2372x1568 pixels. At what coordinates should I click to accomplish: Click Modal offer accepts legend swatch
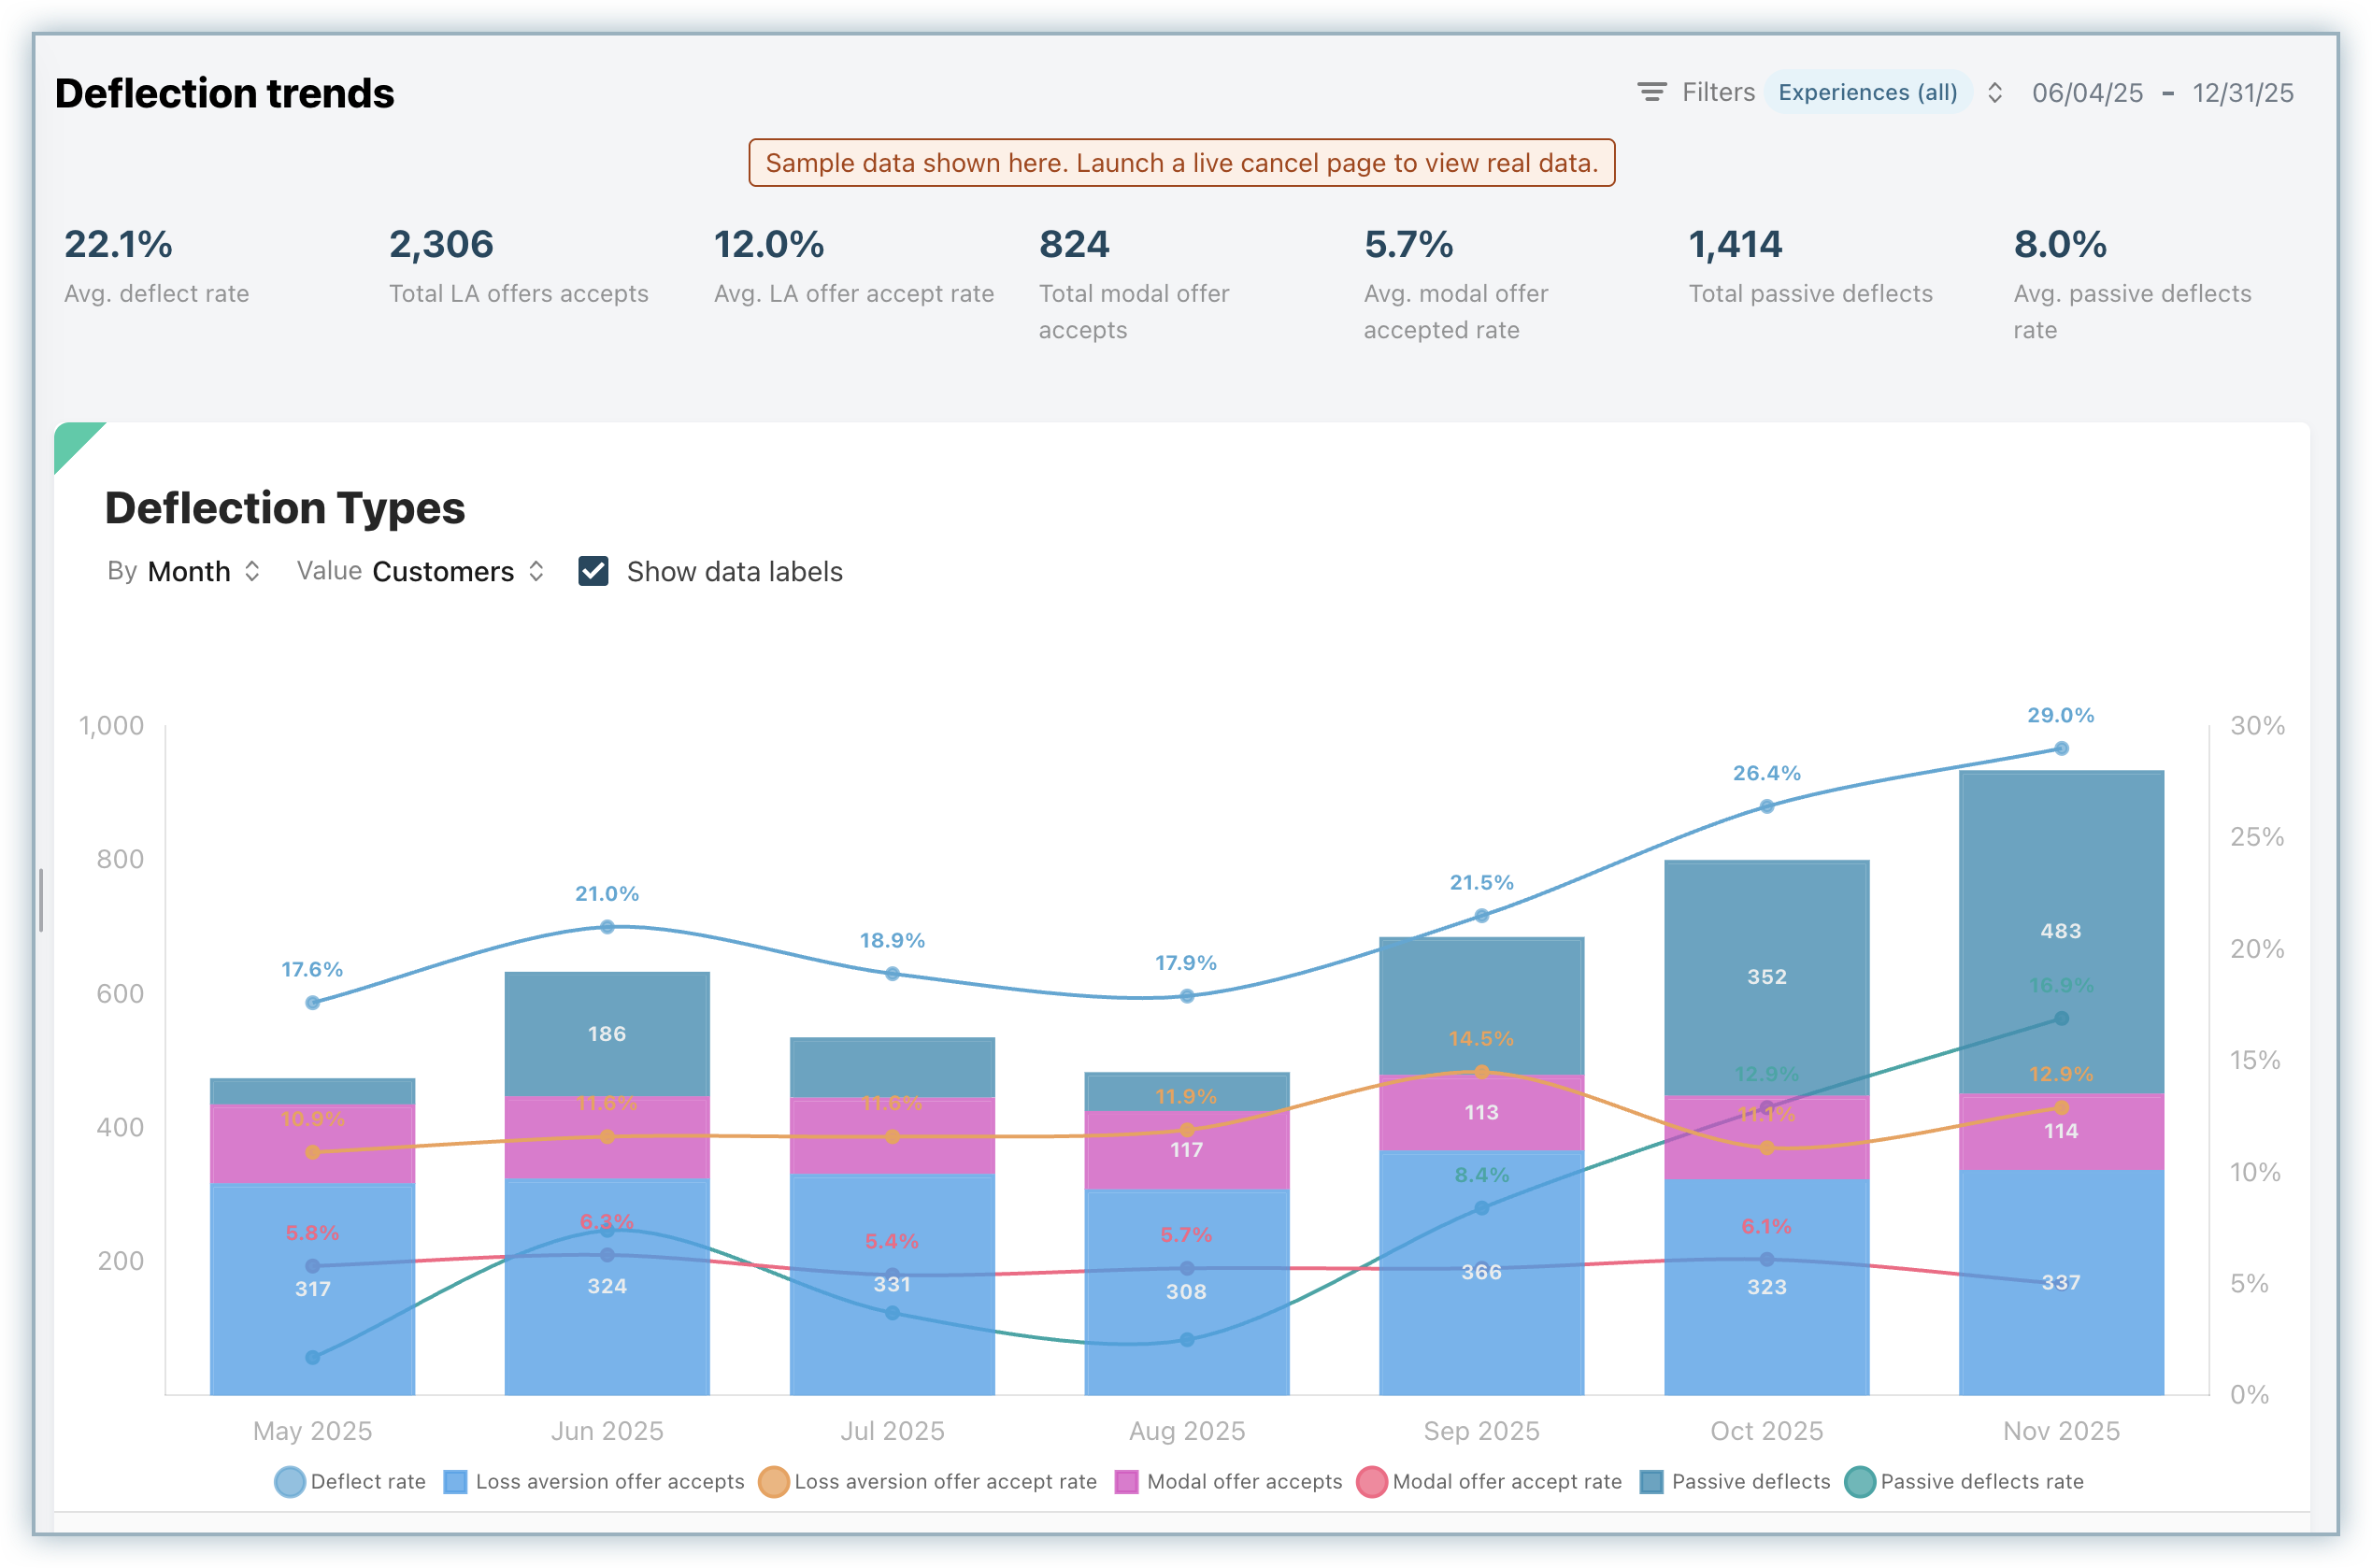(1126, 1481)
